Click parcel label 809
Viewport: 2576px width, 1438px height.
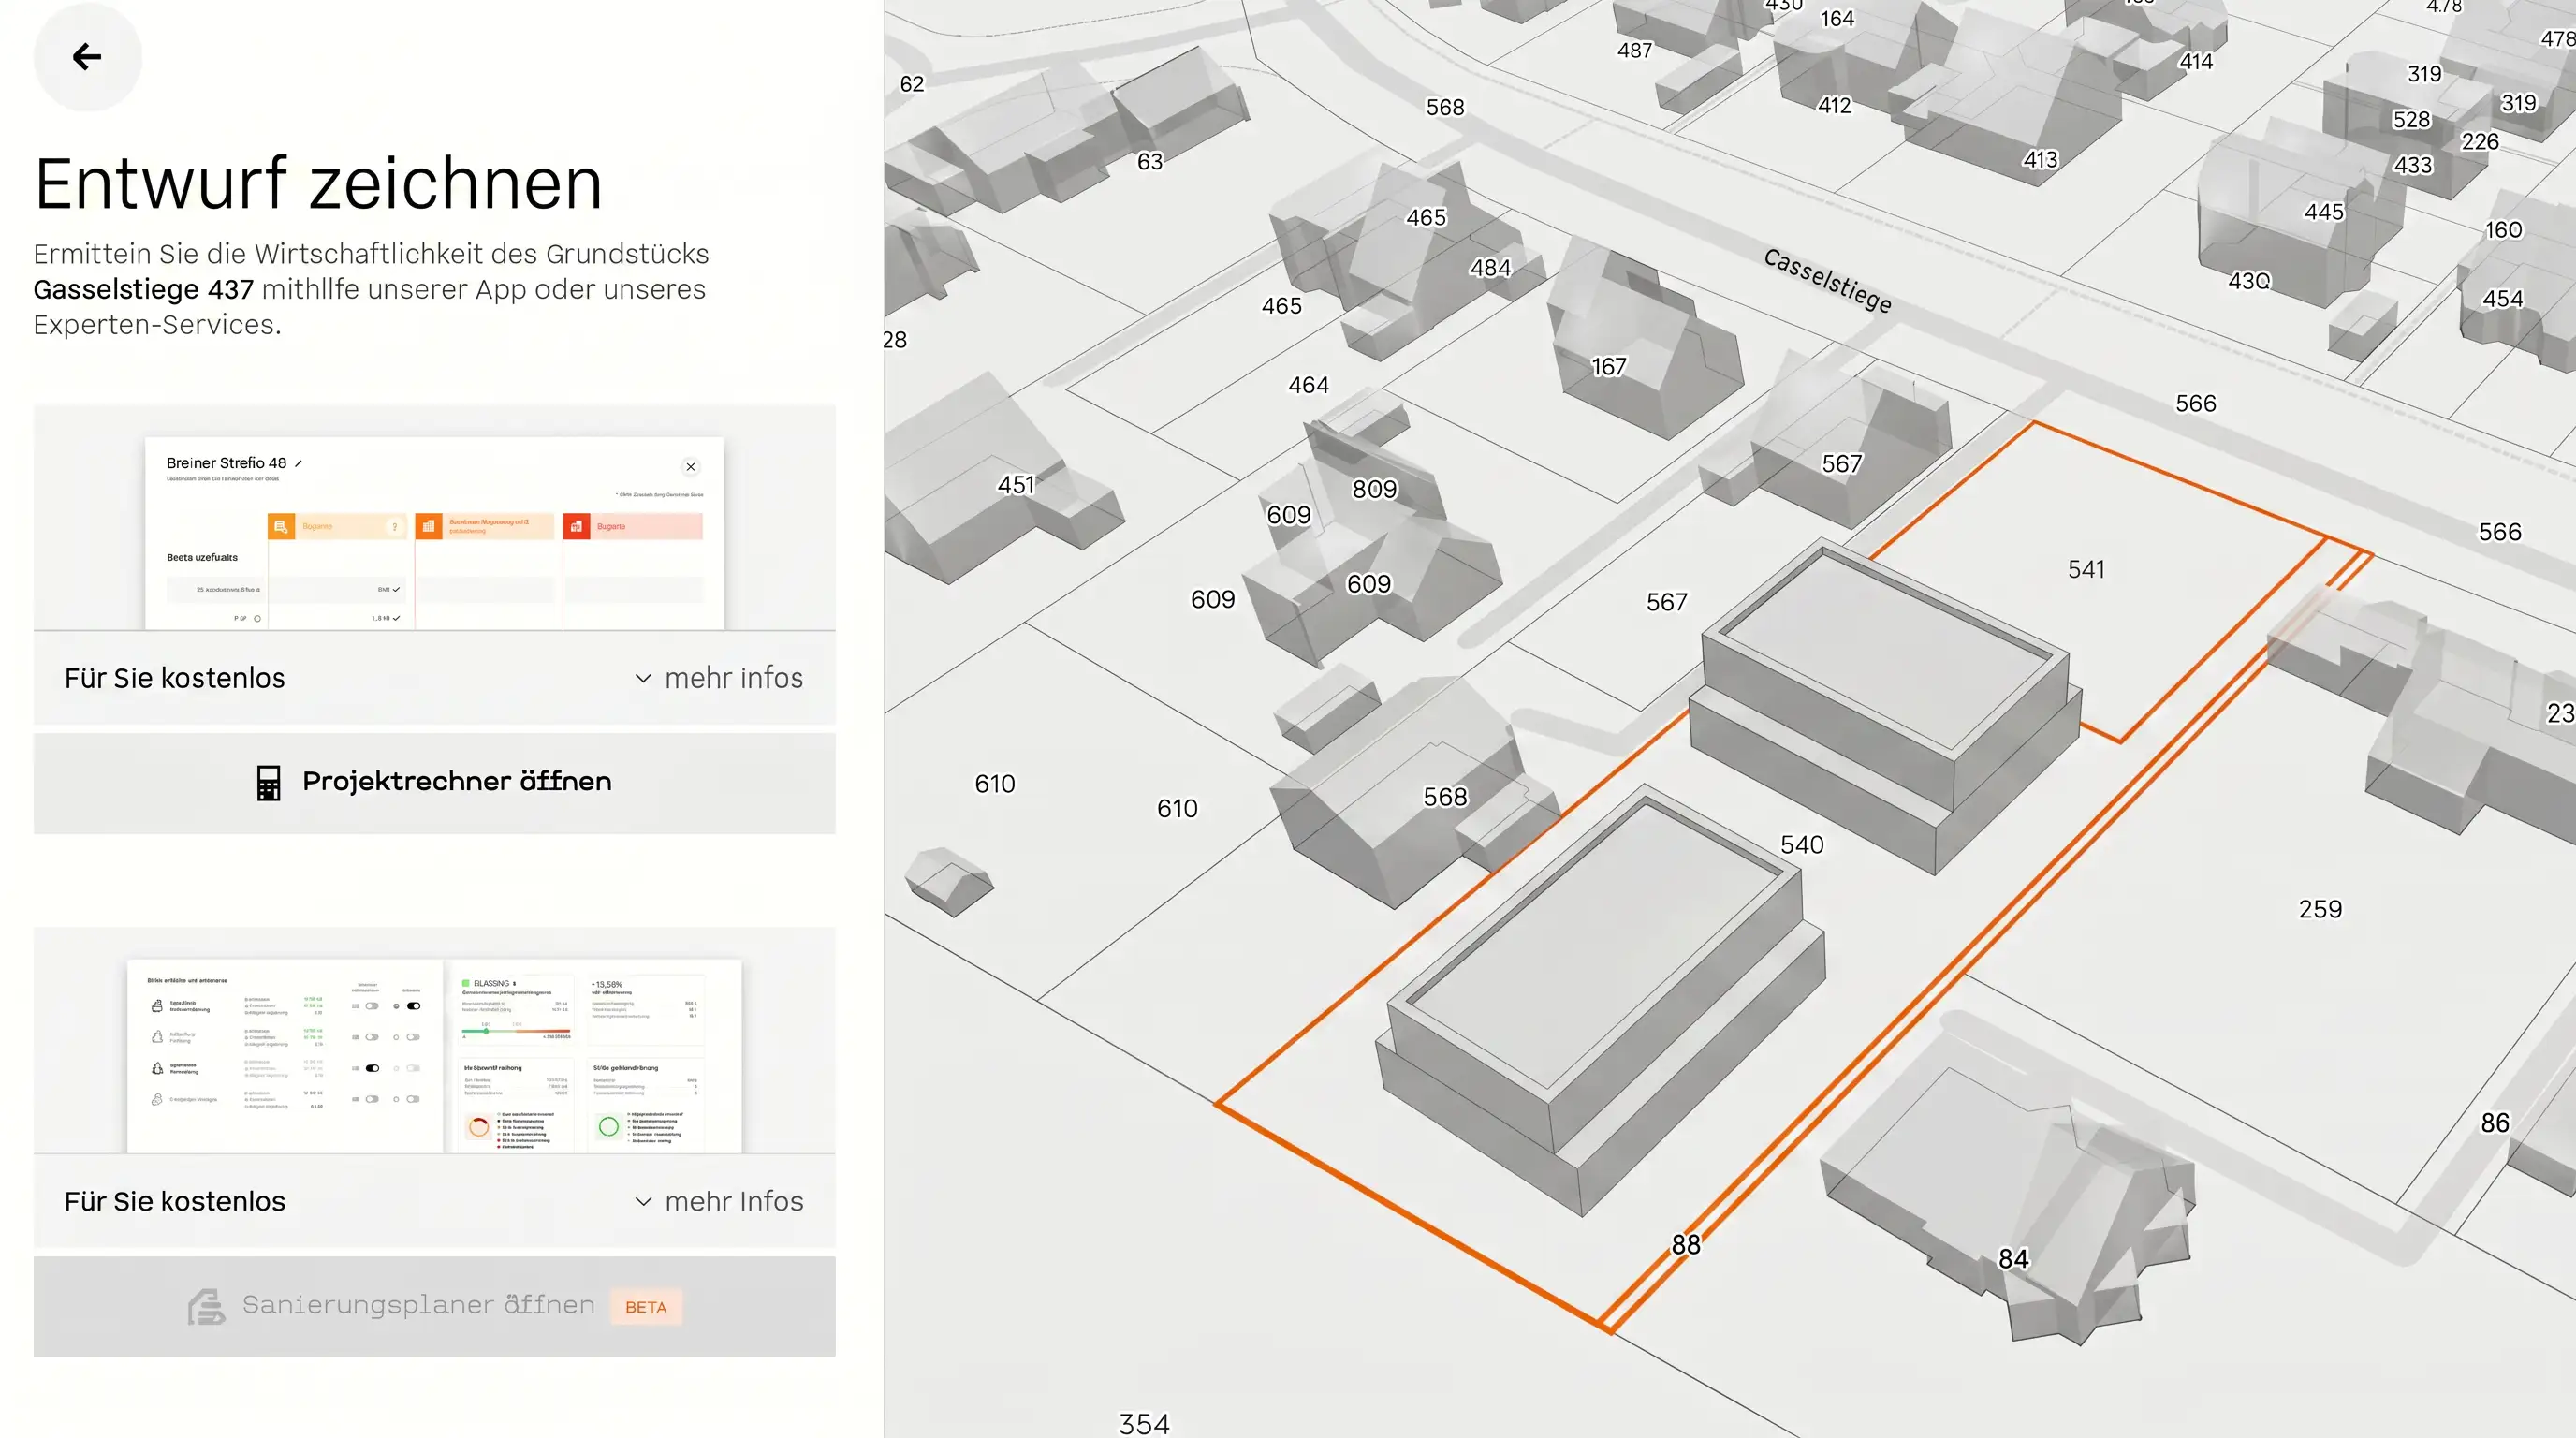coord(1375,489)
